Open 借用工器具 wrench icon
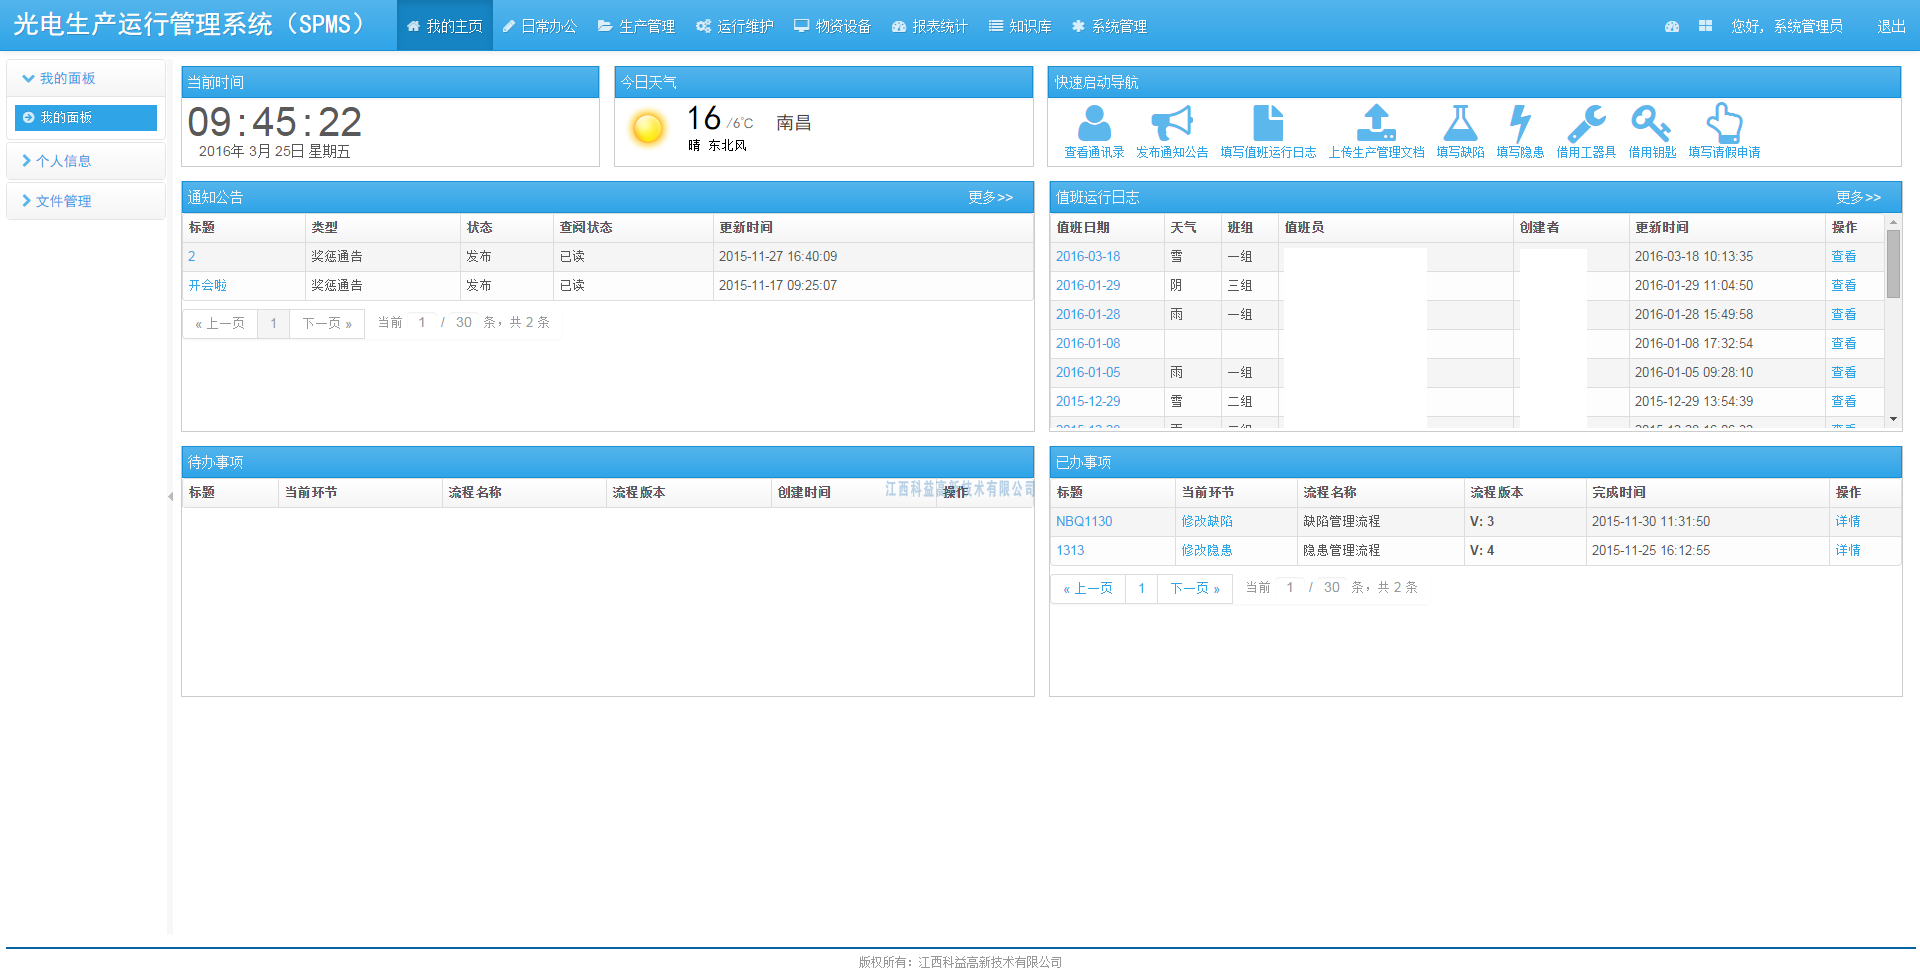 [1586, 124]
